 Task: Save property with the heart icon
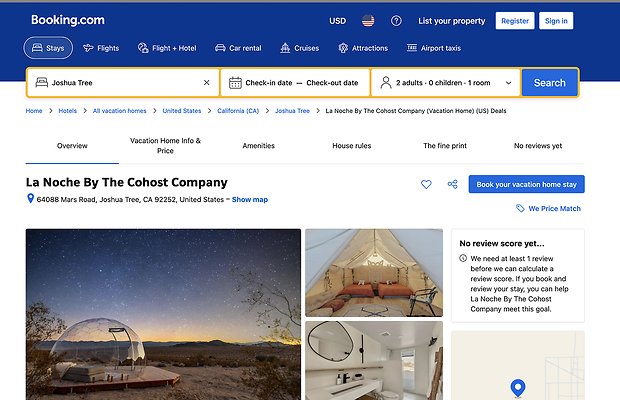coord(426,184)
